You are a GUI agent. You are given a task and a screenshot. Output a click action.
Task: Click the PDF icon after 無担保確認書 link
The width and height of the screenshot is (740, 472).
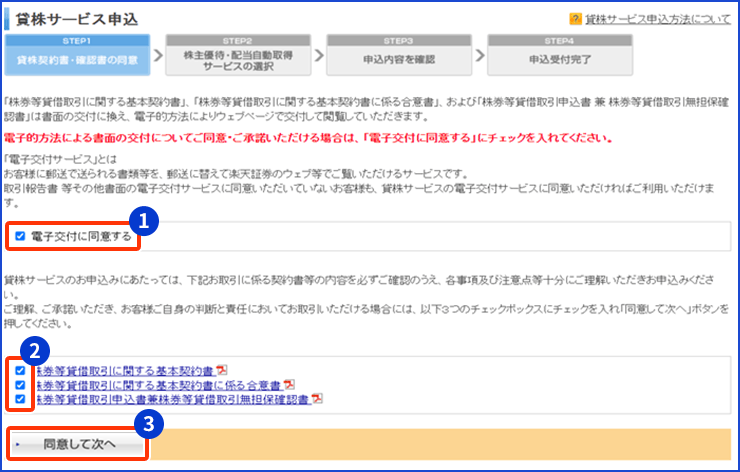tap(317, 399)
